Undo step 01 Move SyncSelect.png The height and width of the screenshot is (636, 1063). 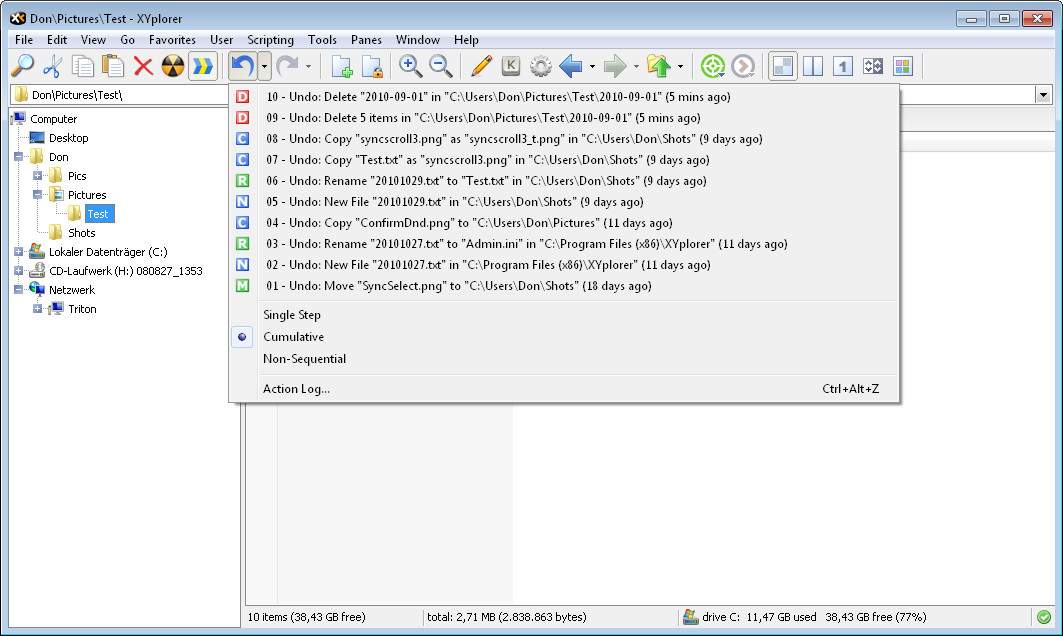(x=563, y=286)
